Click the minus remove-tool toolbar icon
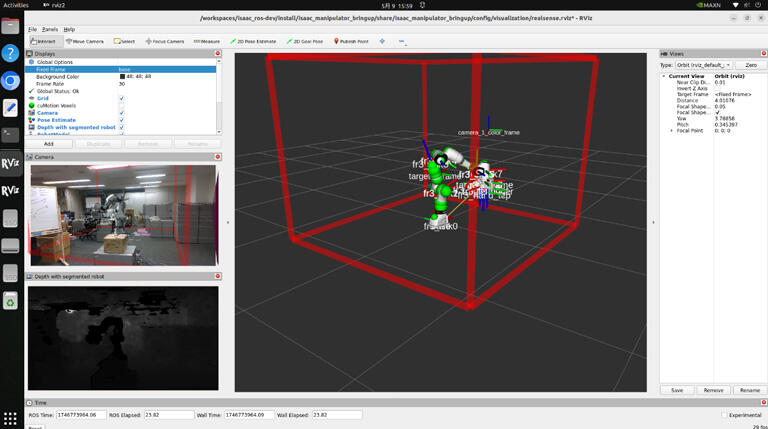768x429 pixels. coord(402,41)
